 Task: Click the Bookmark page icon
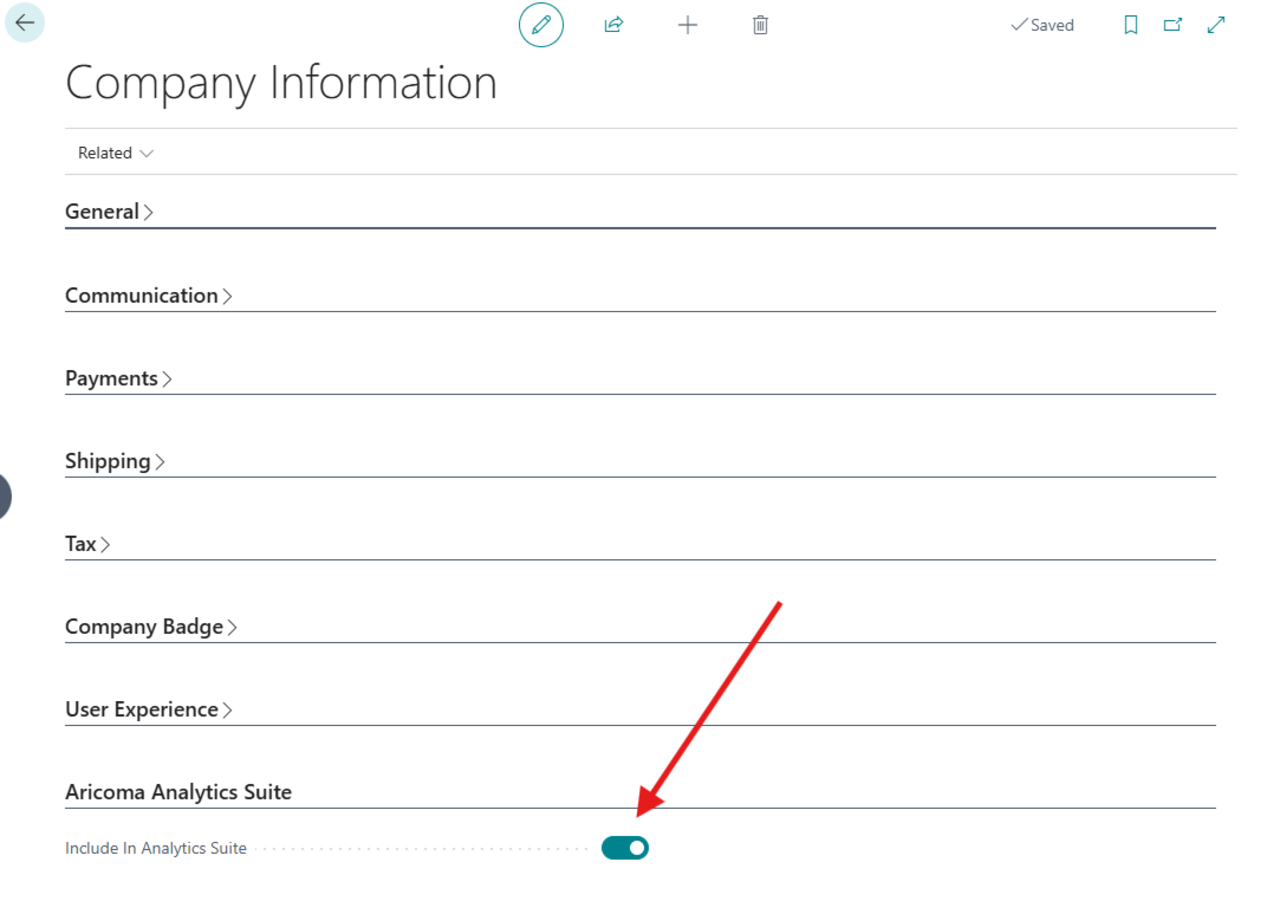(1130, 24)
